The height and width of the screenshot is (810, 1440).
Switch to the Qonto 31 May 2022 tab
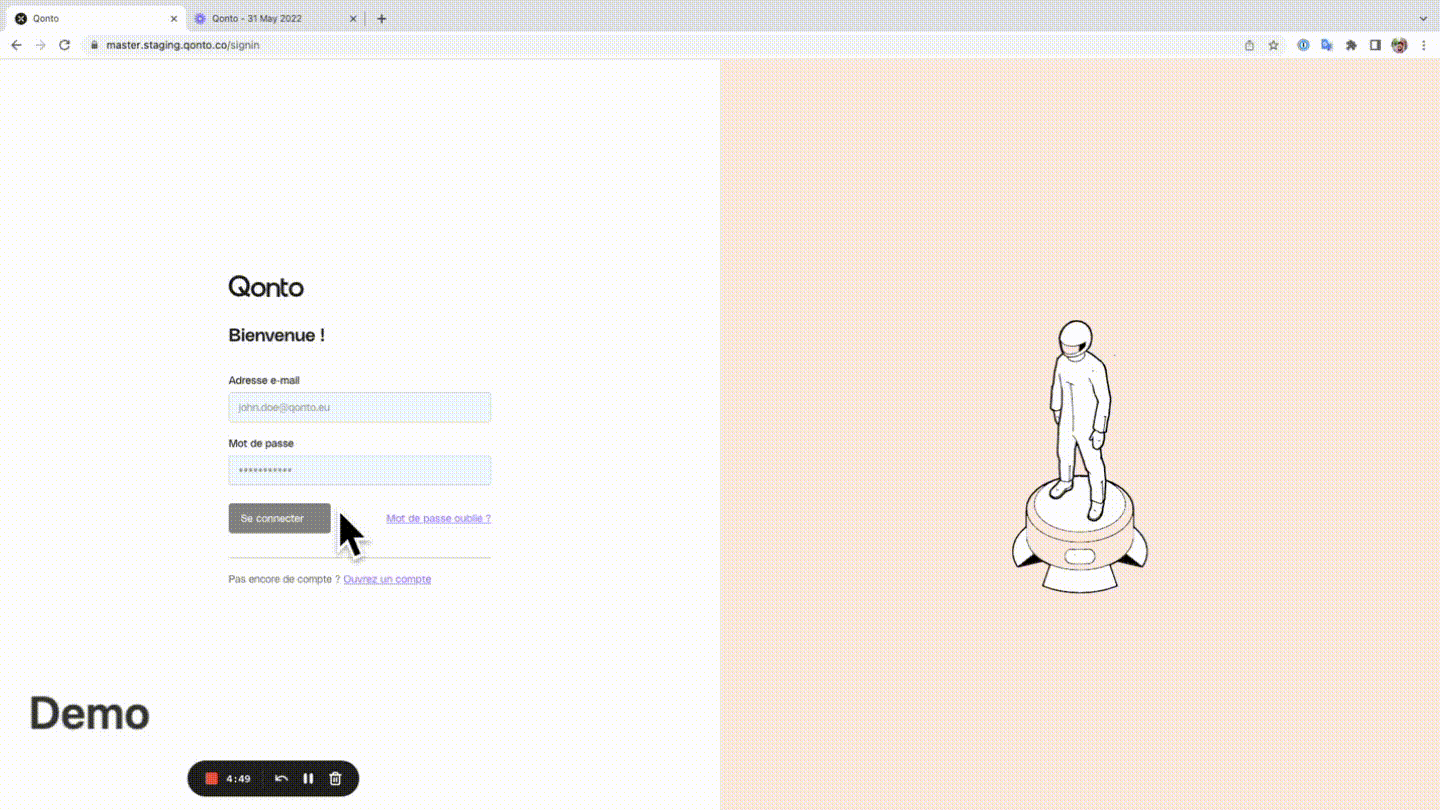click(x=275, y=18)
